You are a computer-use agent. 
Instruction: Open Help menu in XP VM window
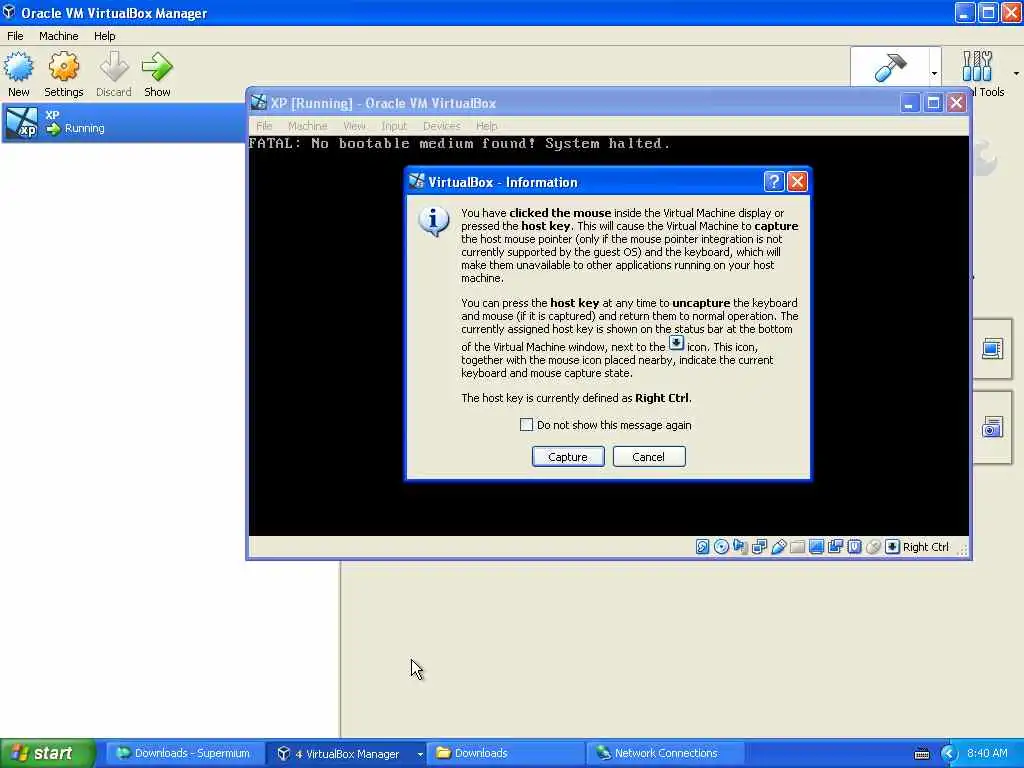point(486,125)
